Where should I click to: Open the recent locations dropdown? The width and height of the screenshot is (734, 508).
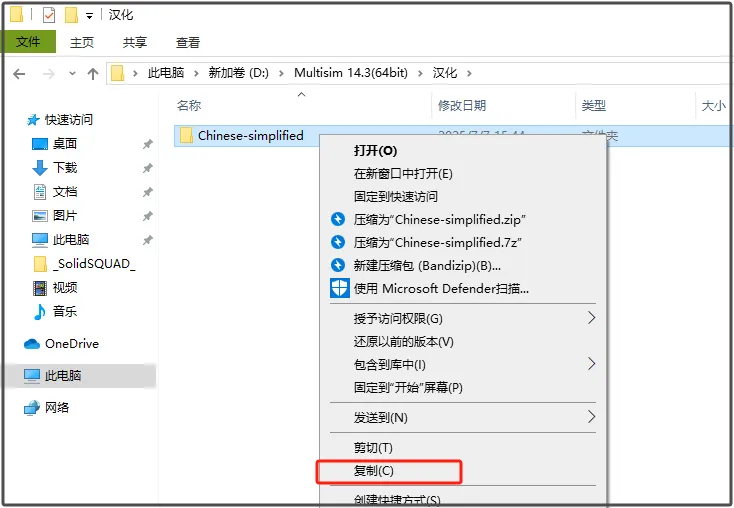(72, 74)
